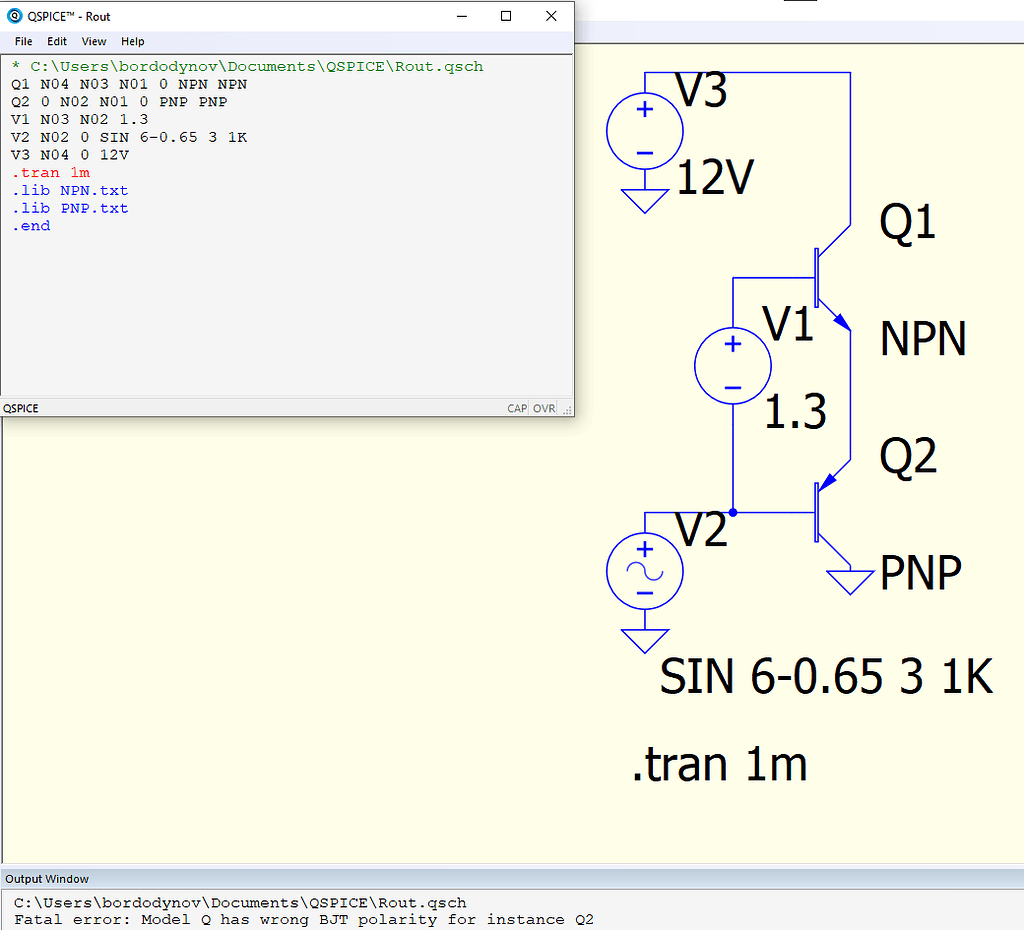This screenshot has width=1024, height=930.
Task: Click the ground symbol under V2
Action: [x=645, y=640]
